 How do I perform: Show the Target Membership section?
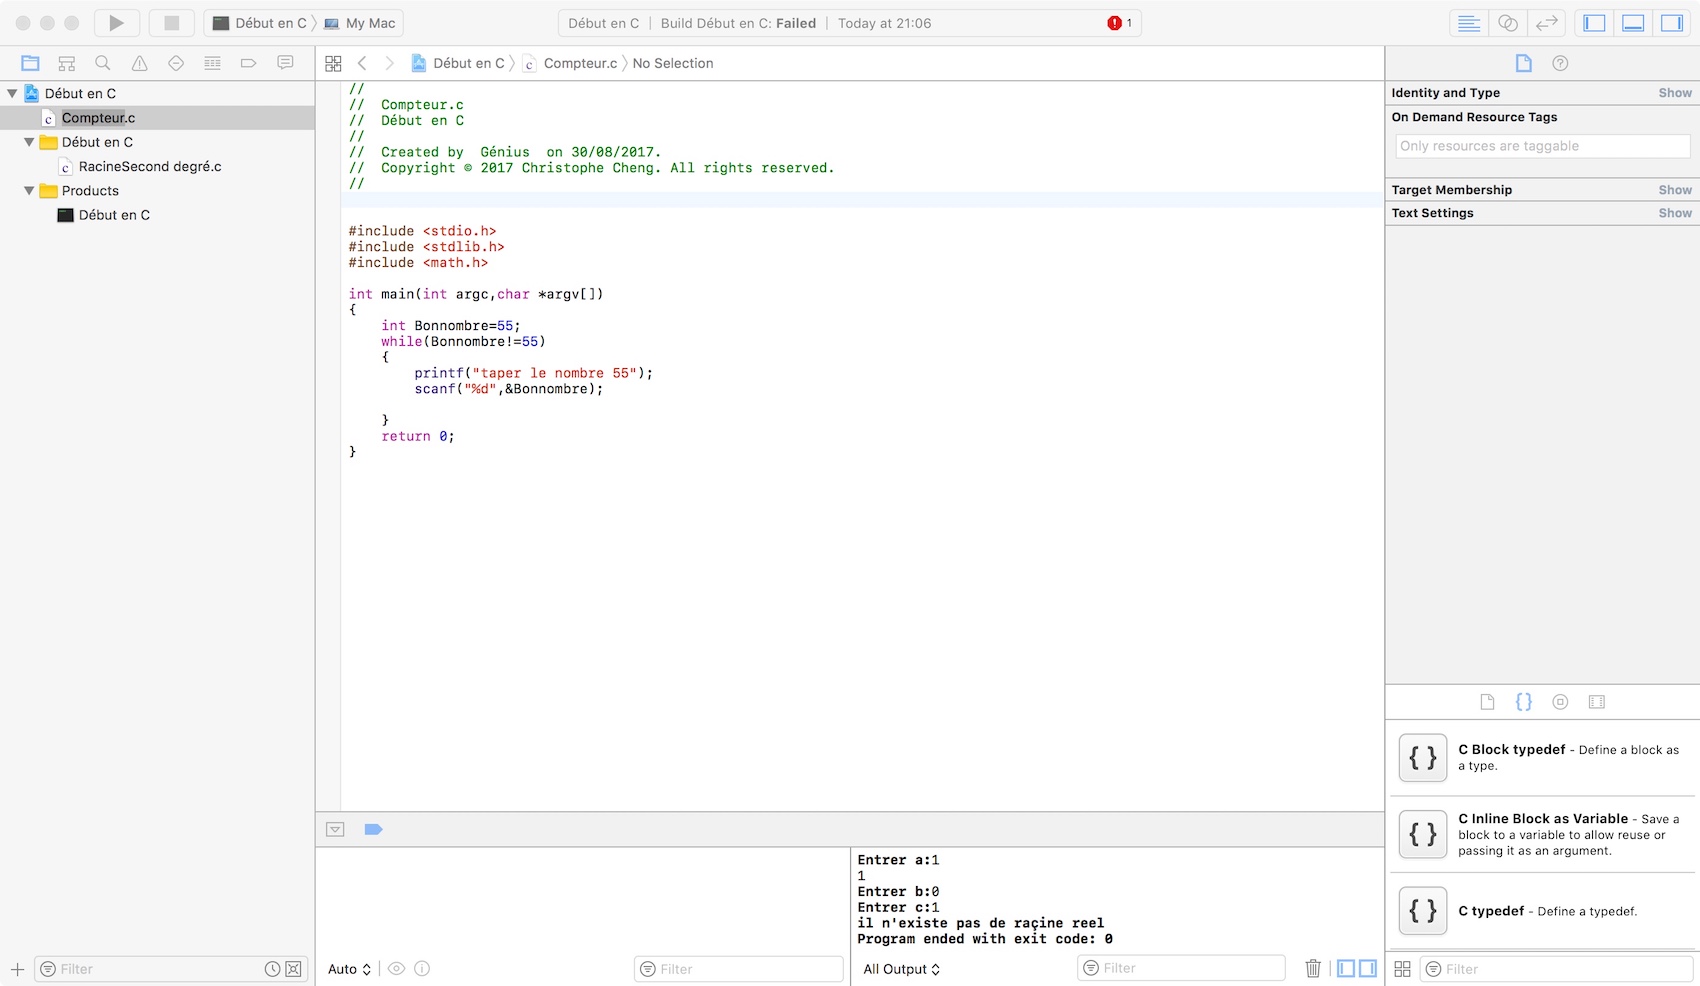coord(1675,190)
